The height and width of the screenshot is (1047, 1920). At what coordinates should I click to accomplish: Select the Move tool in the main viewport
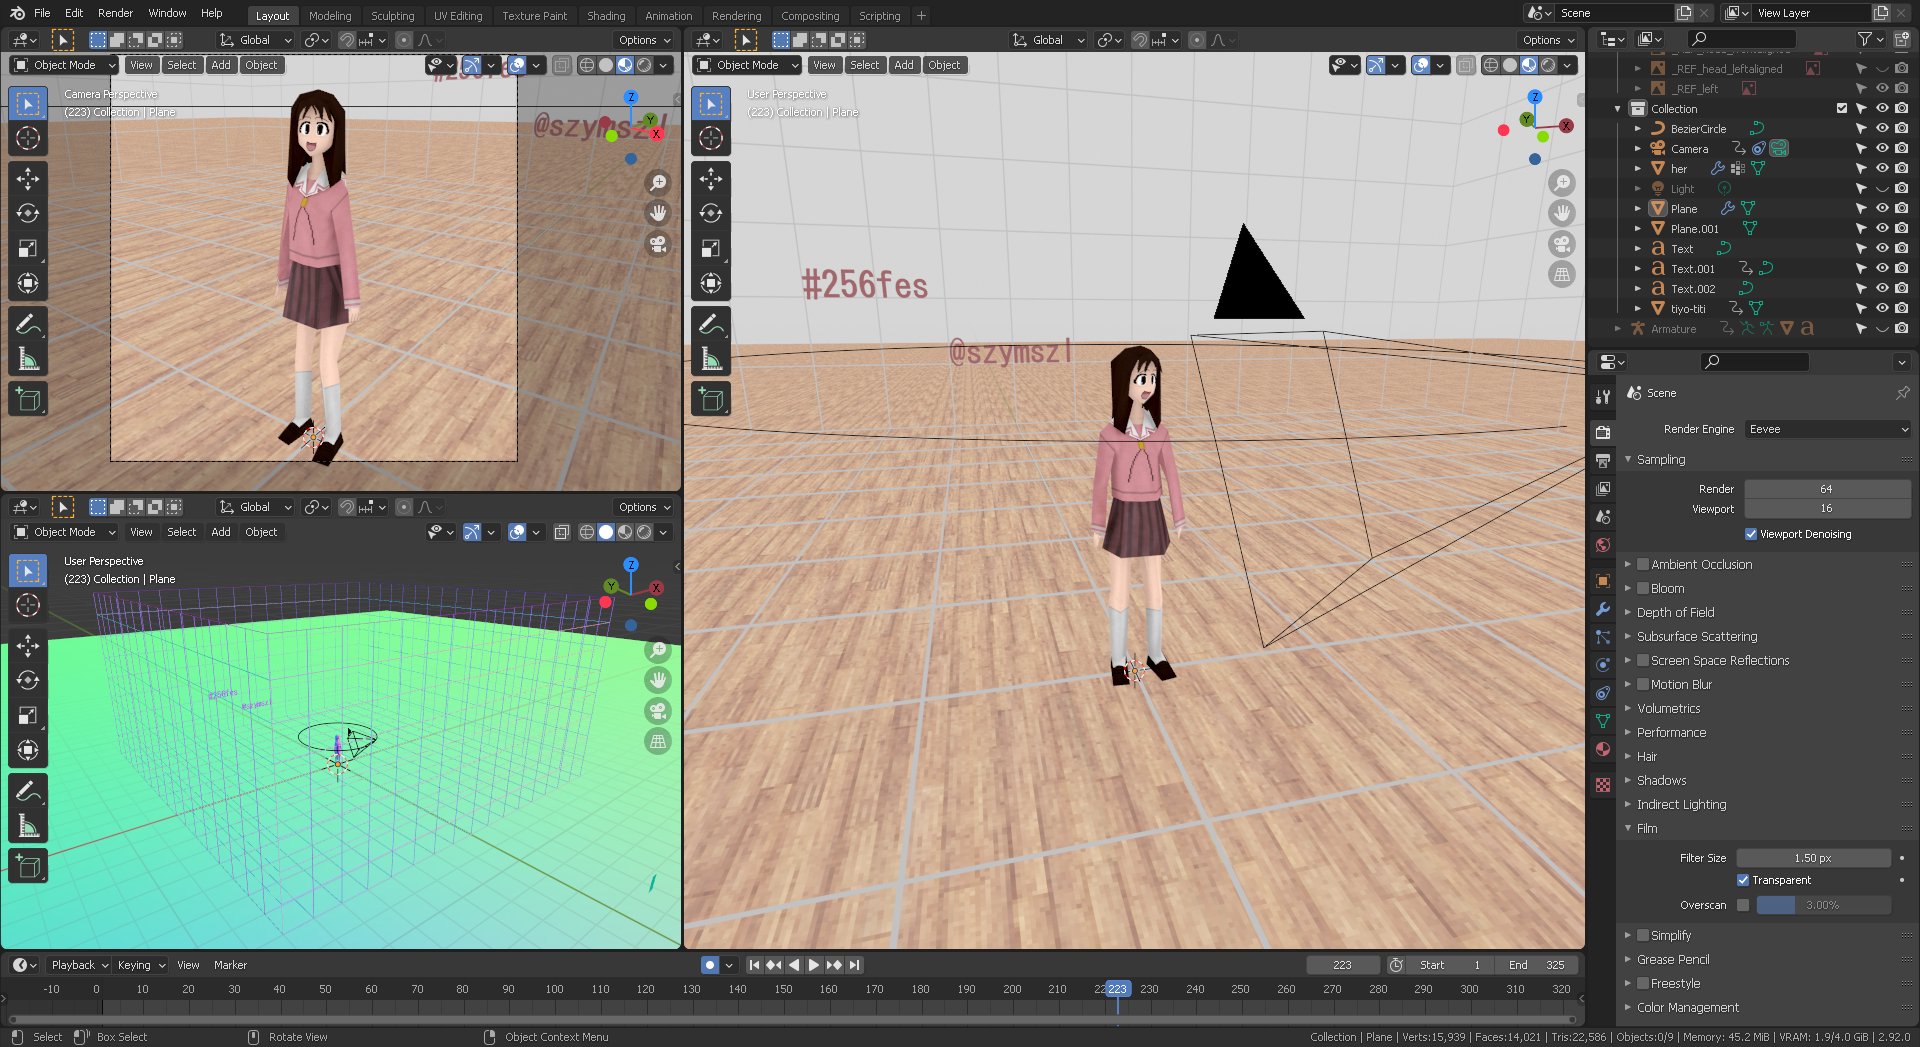[x=711, y=179]
